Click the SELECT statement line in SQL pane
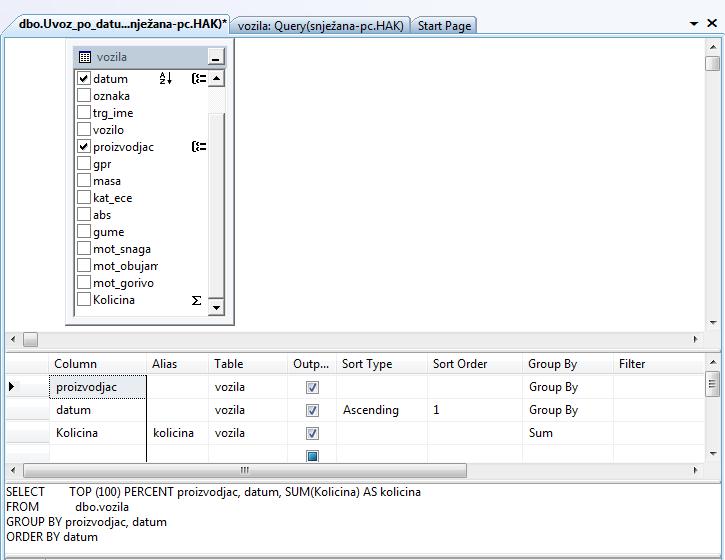The image size is (725, 560). point(213,492)
